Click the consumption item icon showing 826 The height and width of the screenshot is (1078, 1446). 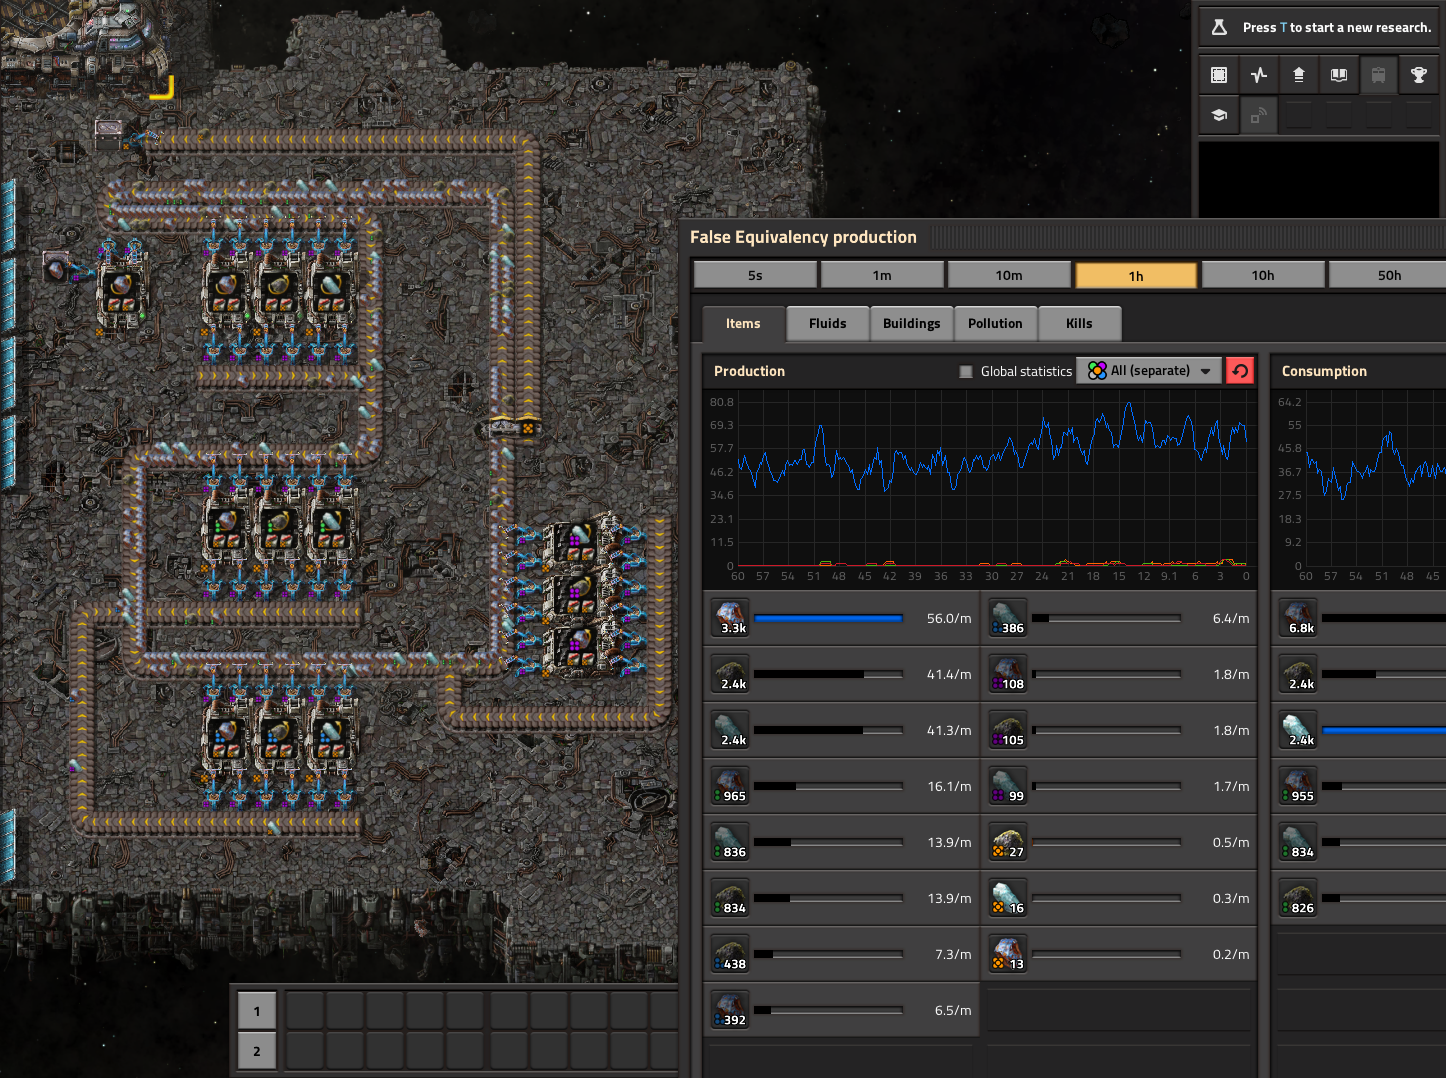point(1298,898)
